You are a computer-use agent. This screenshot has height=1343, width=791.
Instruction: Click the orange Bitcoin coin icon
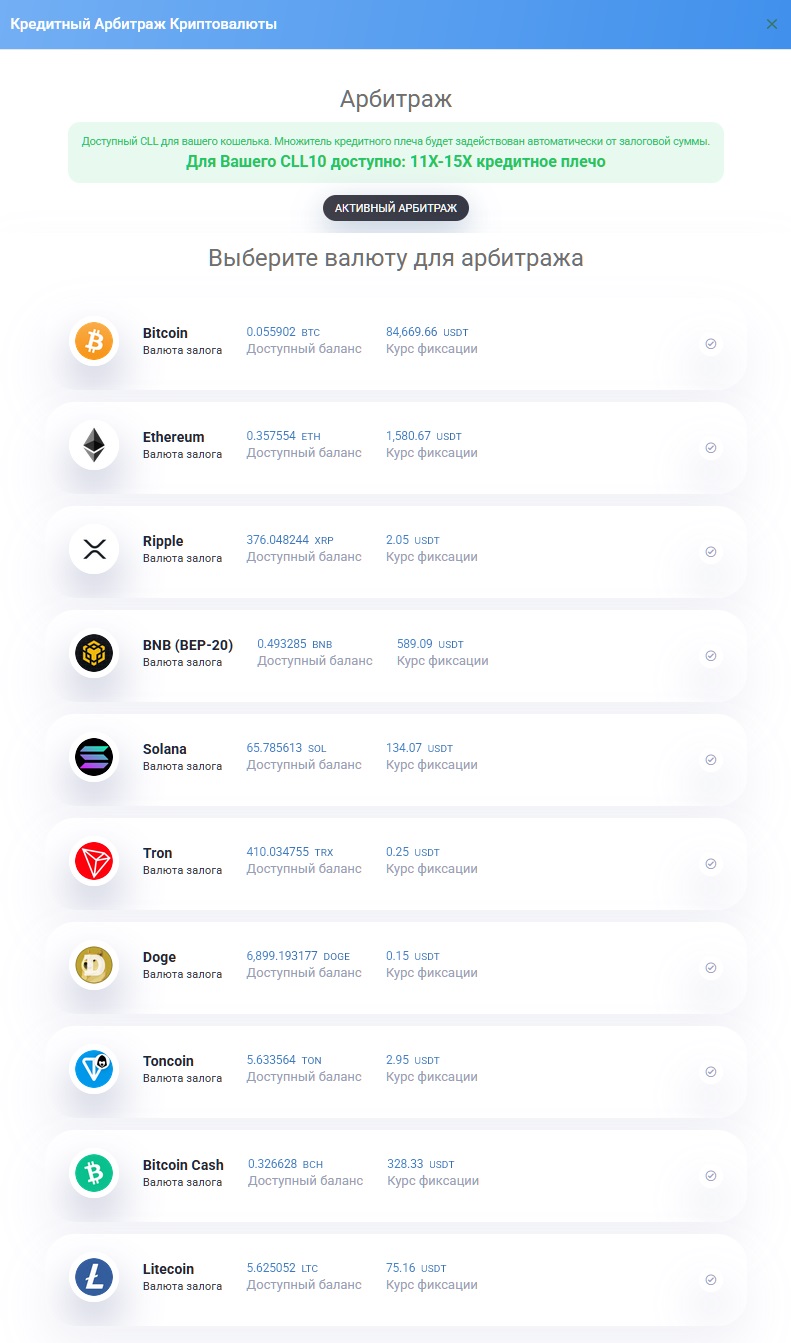tap(94, 342)
